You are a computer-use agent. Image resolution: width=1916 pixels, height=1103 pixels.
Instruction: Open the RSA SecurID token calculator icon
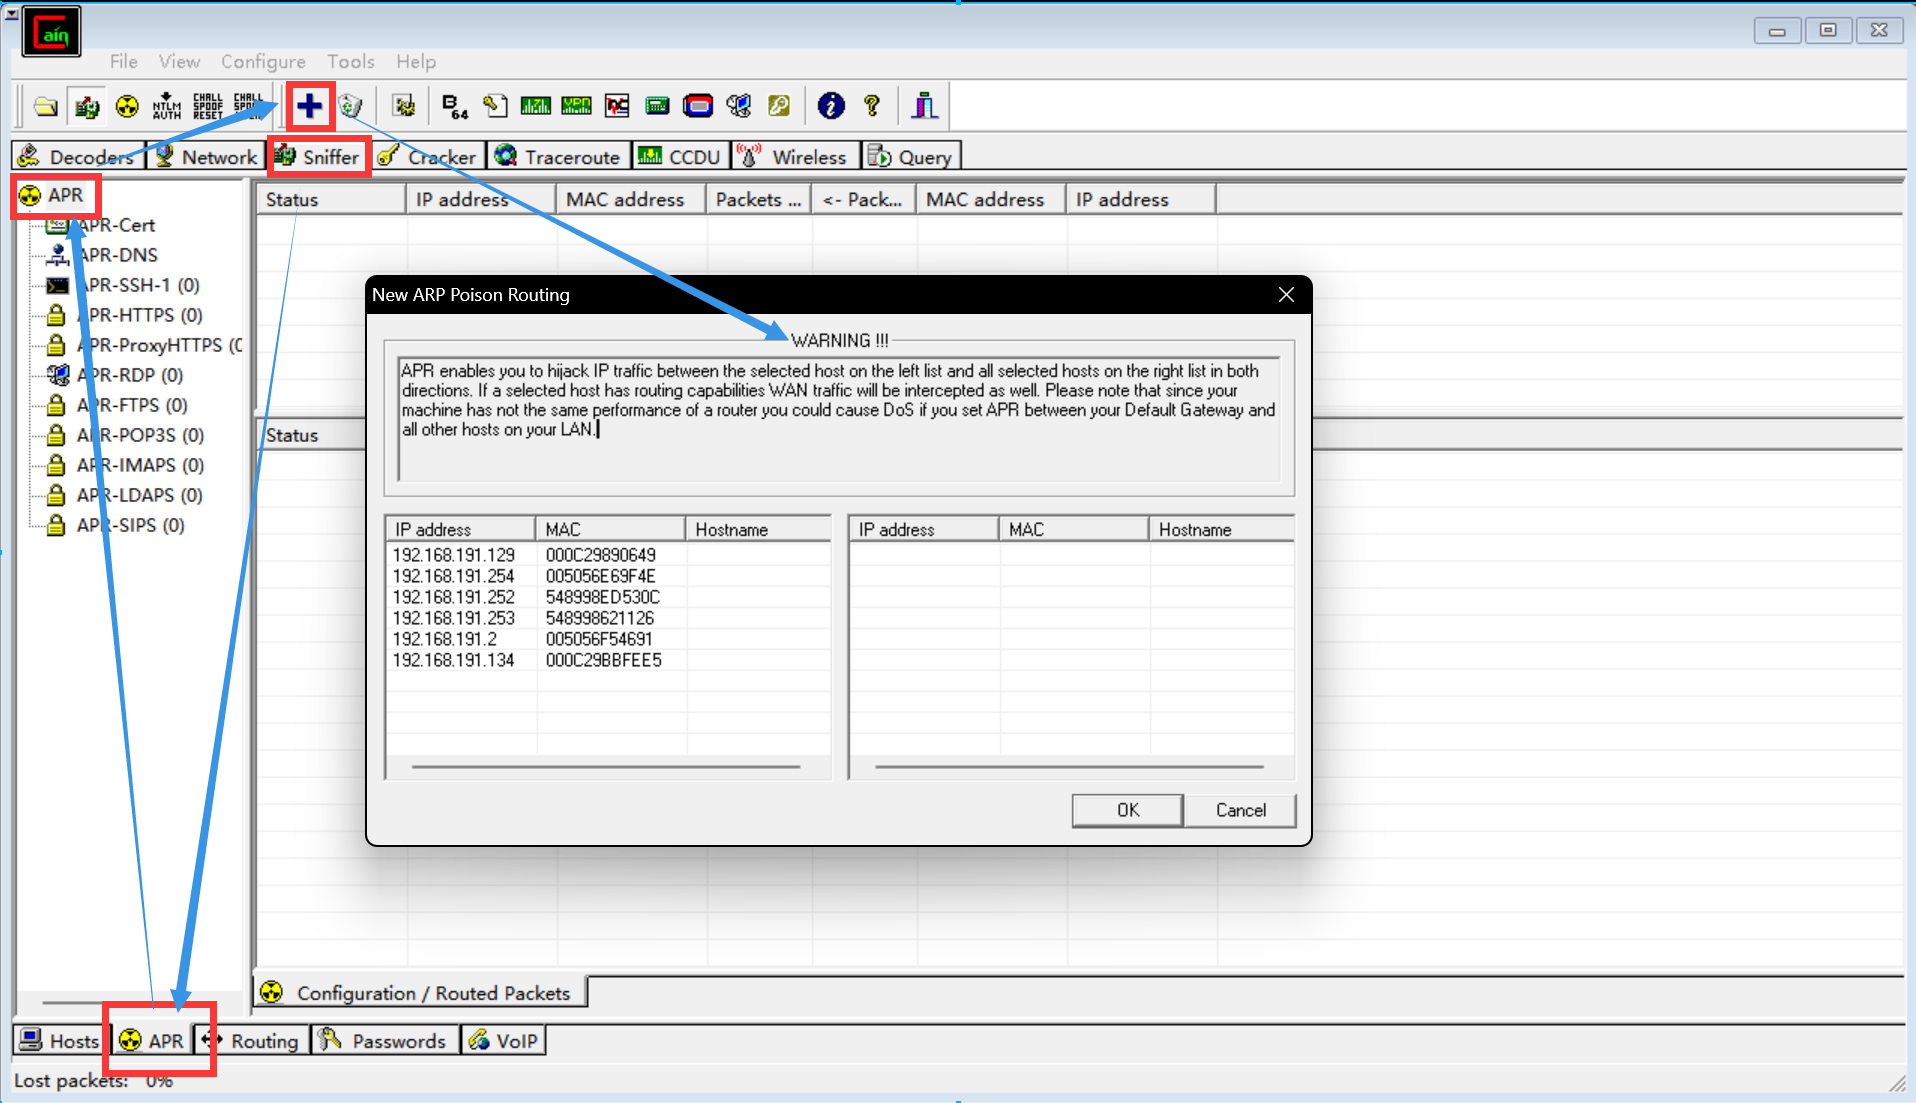698,106
